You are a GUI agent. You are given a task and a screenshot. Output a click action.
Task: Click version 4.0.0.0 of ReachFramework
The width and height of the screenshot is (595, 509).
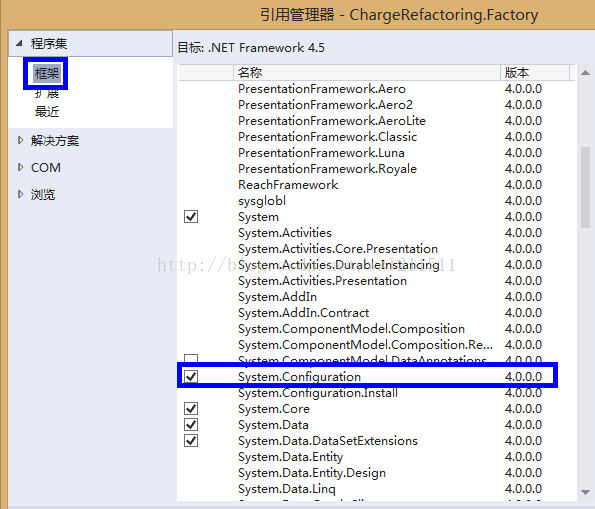coord(523,185)
